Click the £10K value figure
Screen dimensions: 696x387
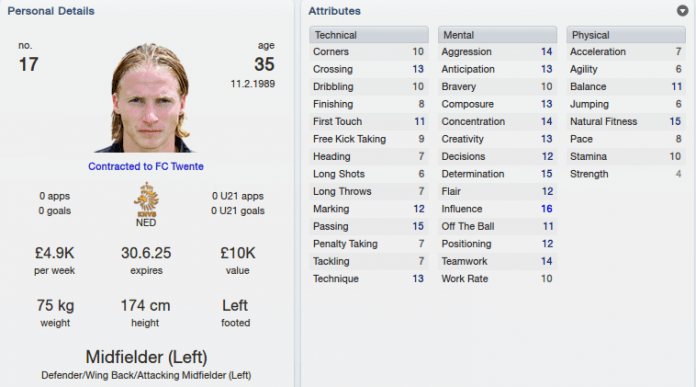tap(237, 253)
